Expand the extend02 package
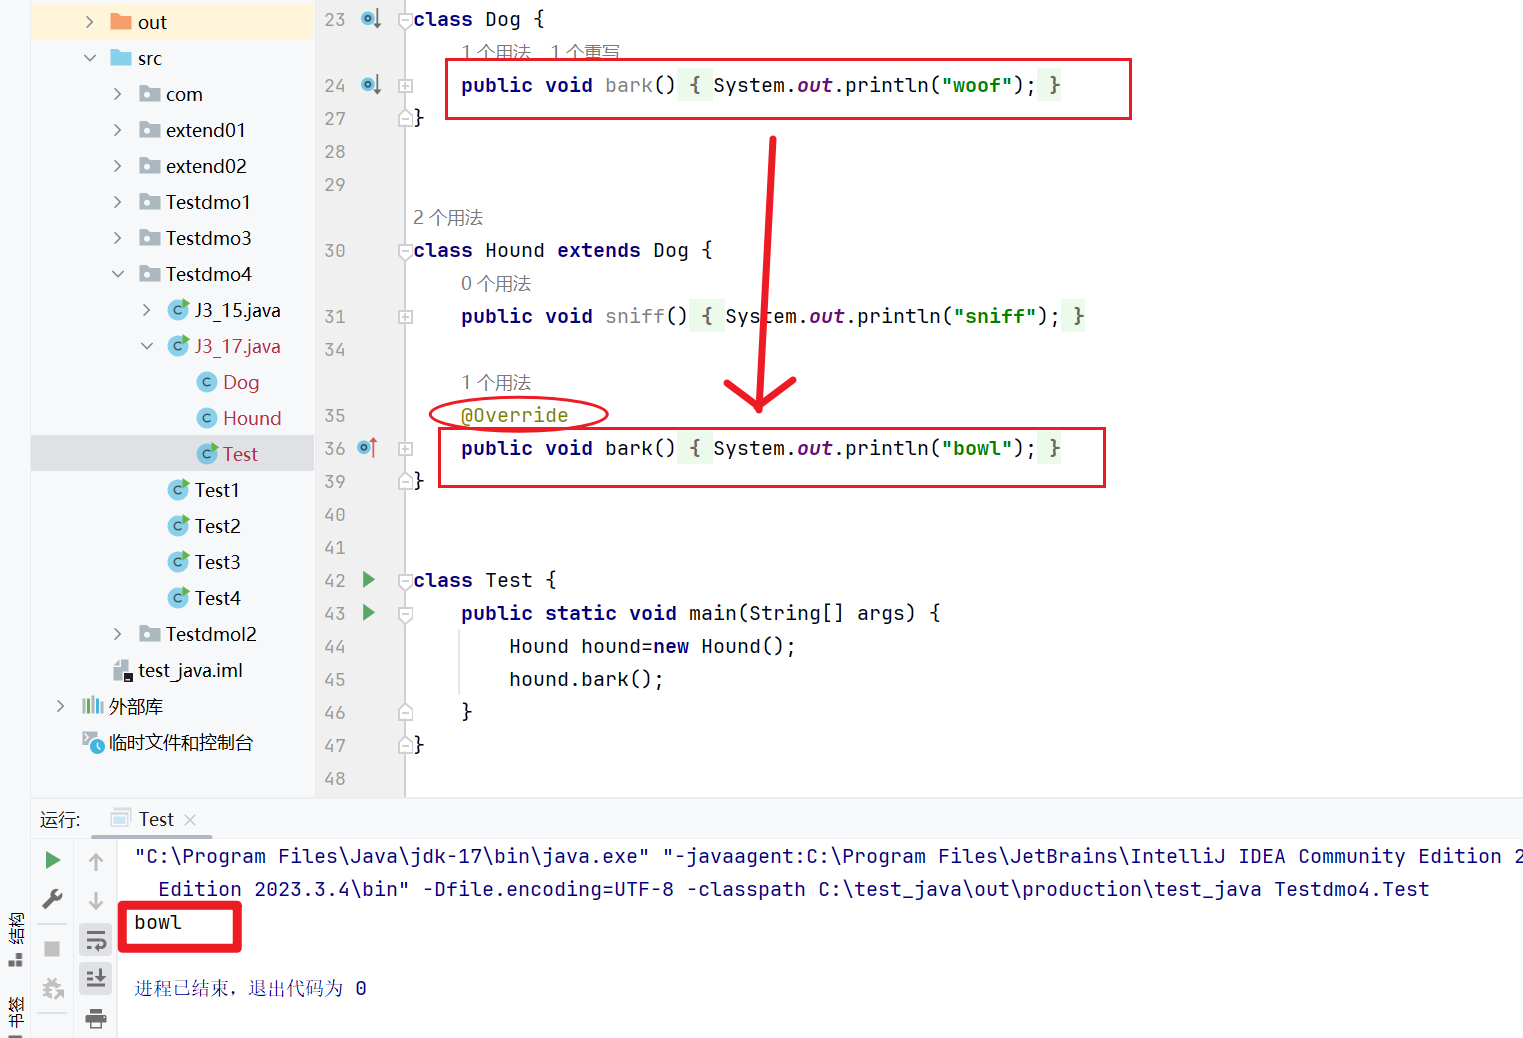The width and height of the screenshot is (1523, 1038). click(118, 166)
